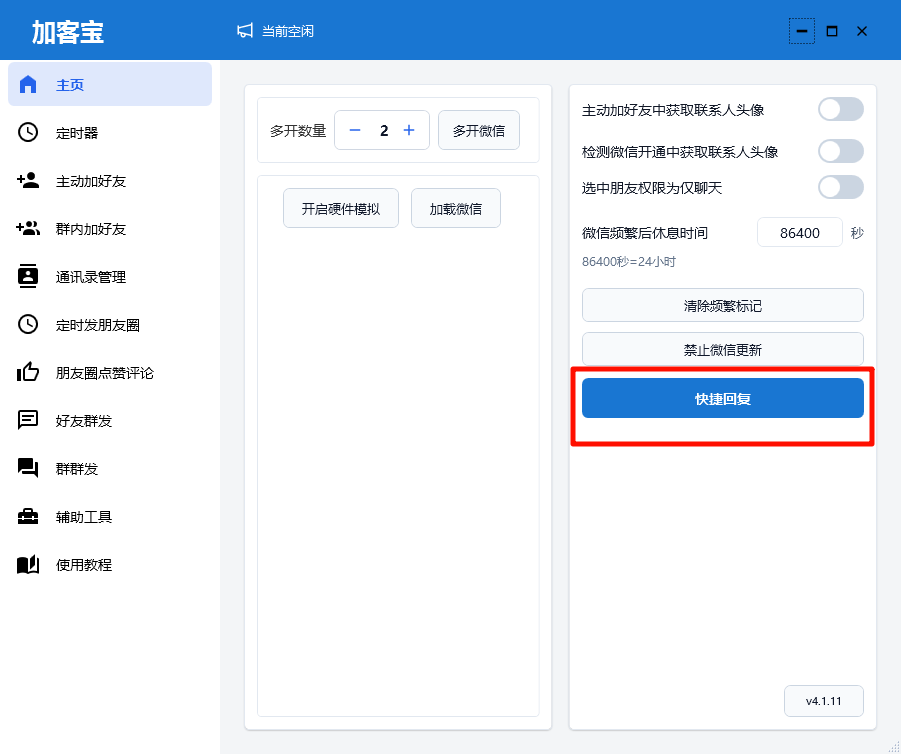Click the 微信频繁后休息时间 seconds input field
The height and width of the screenshot is (754, 901).
(799, 232)
